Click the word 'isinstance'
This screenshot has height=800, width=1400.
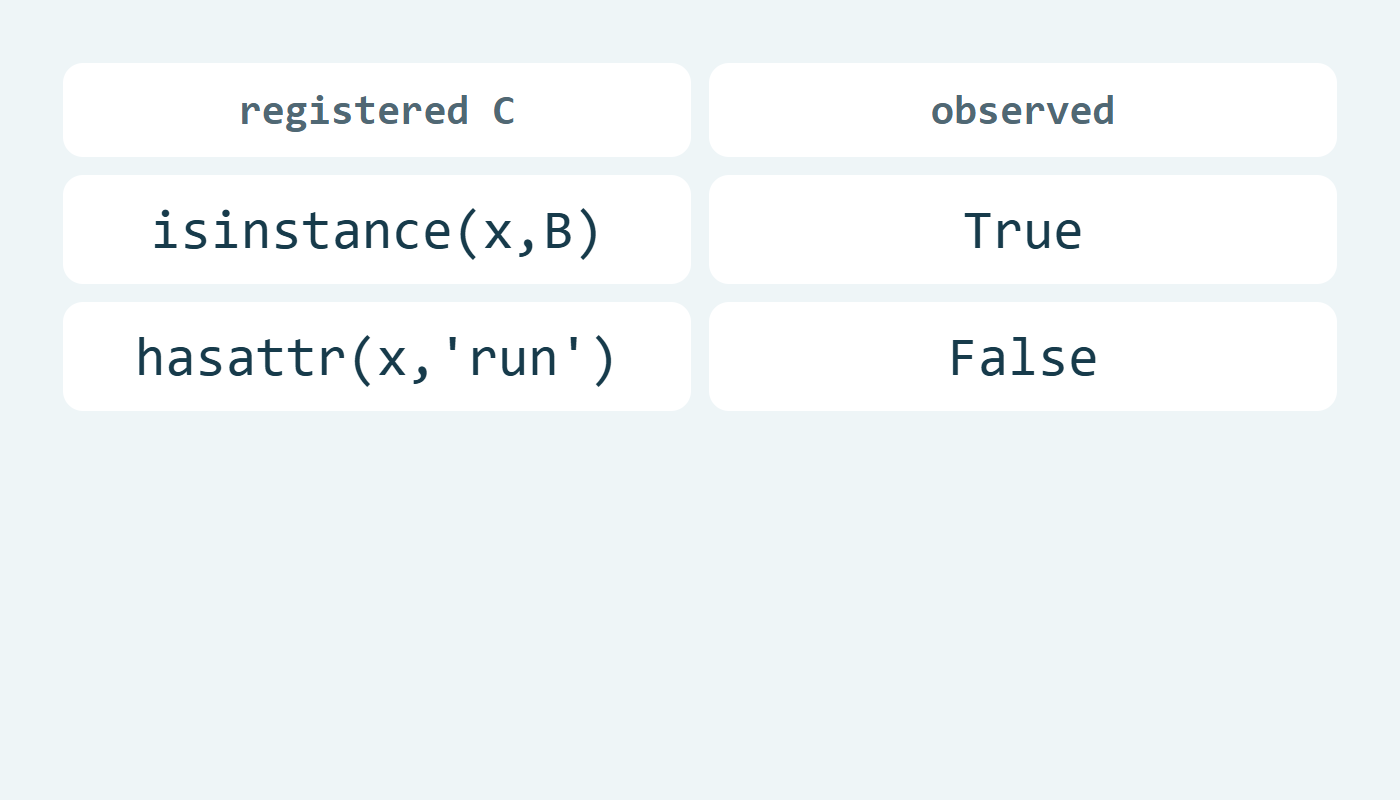tap(302, 231)
